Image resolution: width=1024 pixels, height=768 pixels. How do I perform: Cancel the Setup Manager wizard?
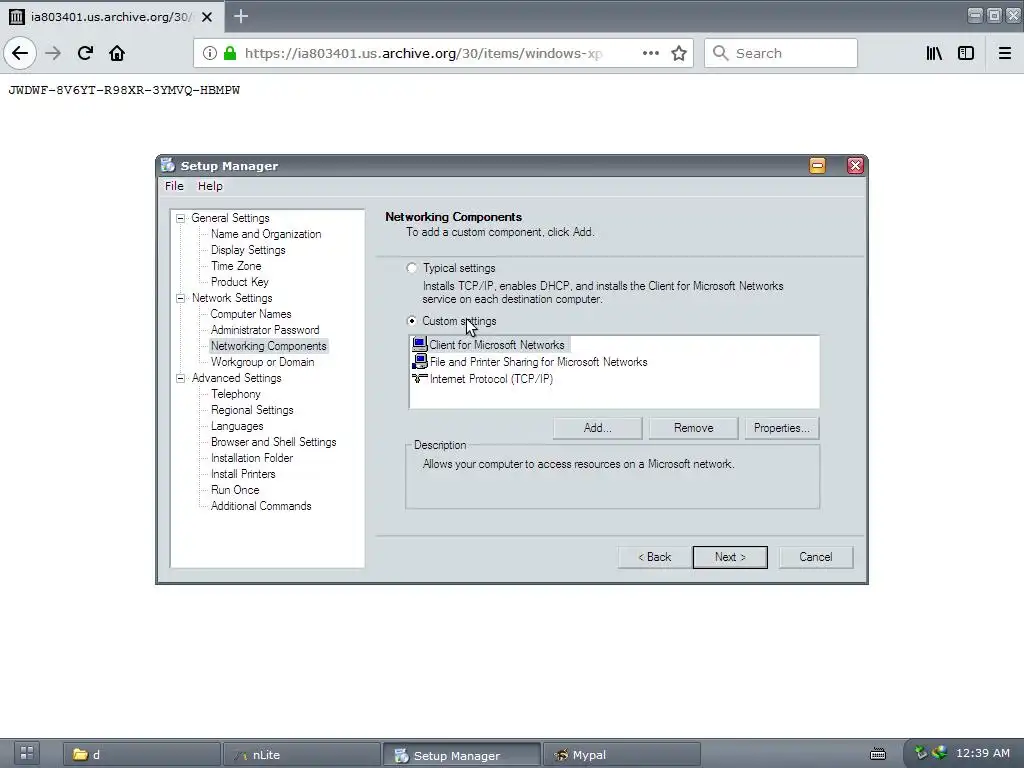tap(816, 557)
